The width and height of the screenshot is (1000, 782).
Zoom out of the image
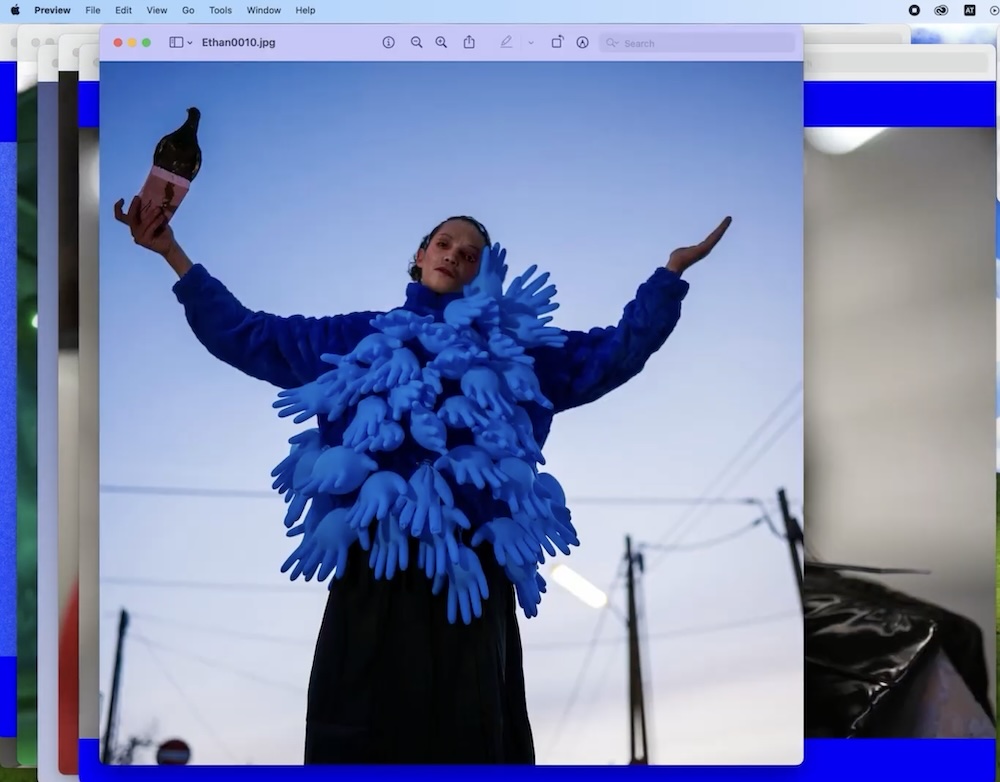tap(416, 43)
